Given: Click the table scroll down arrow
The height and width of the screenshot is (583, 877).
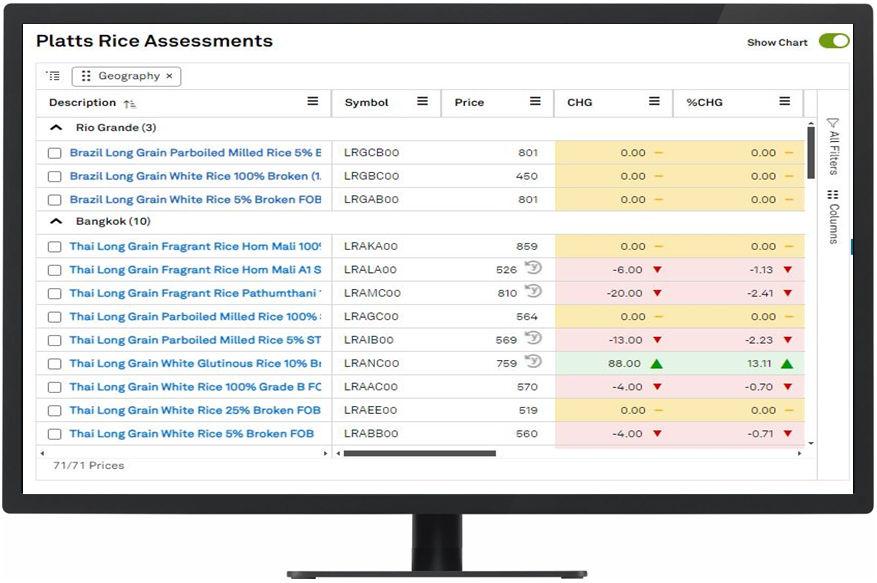Looking at the screenshot, I should click(810, 444).
